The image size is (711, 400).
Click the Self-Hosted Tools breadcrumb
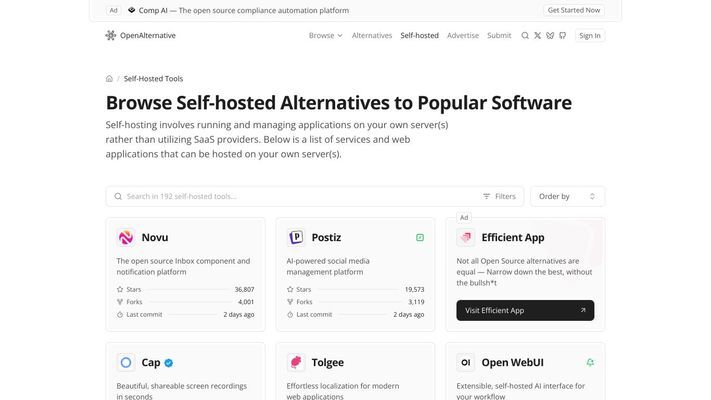153,78
